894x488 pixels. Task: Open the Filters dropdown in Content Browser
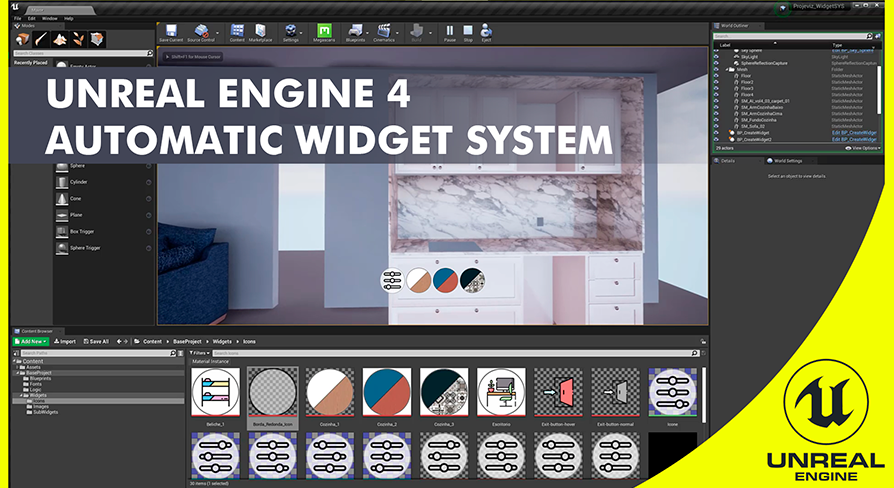(x=200, y=353)
